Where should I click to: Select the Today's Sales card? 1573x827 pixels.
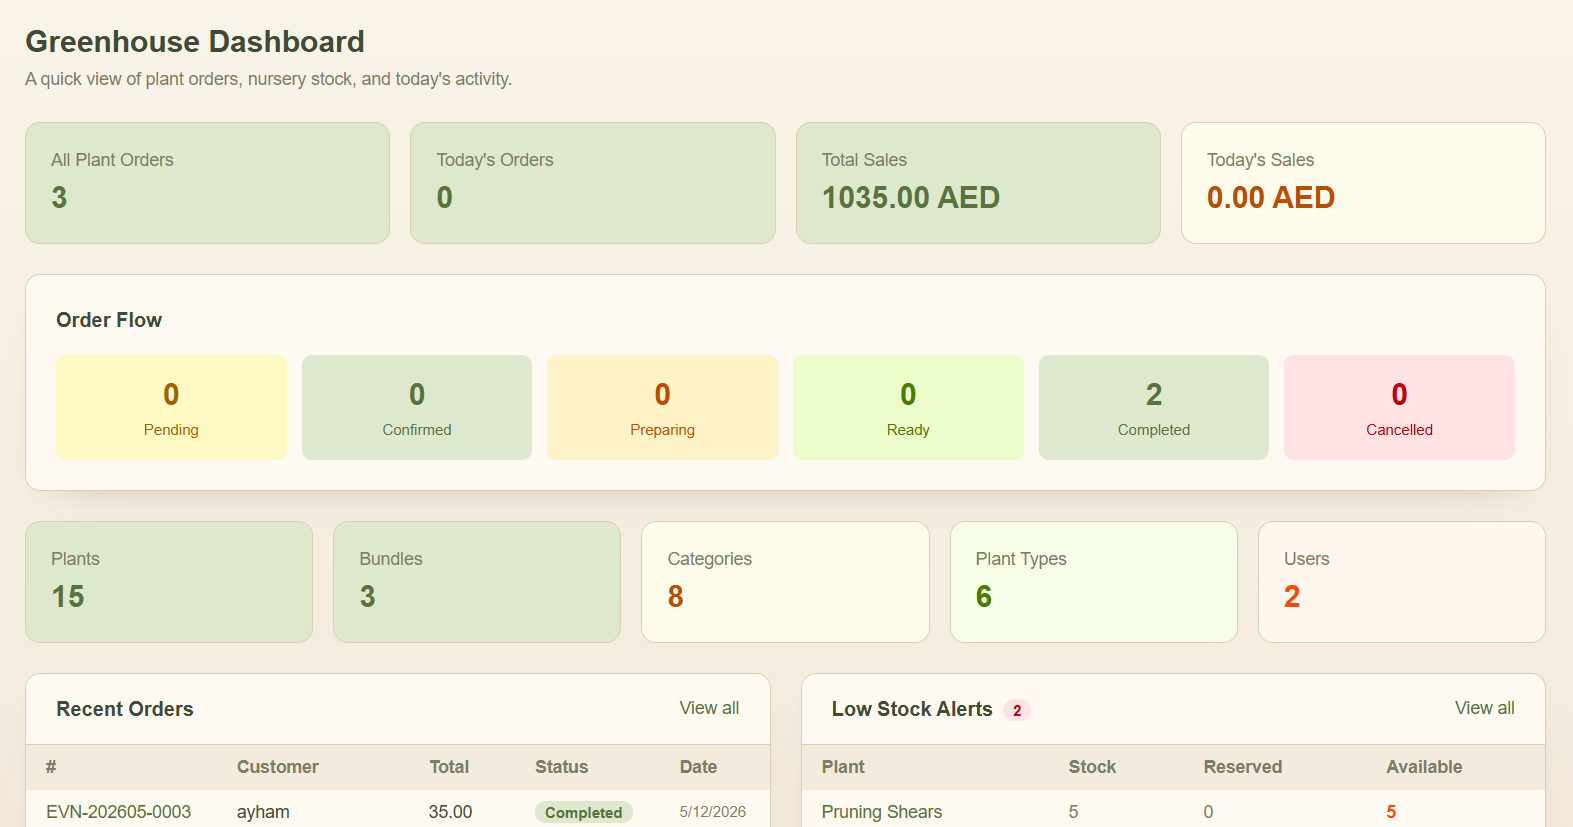click(1363, 183)
